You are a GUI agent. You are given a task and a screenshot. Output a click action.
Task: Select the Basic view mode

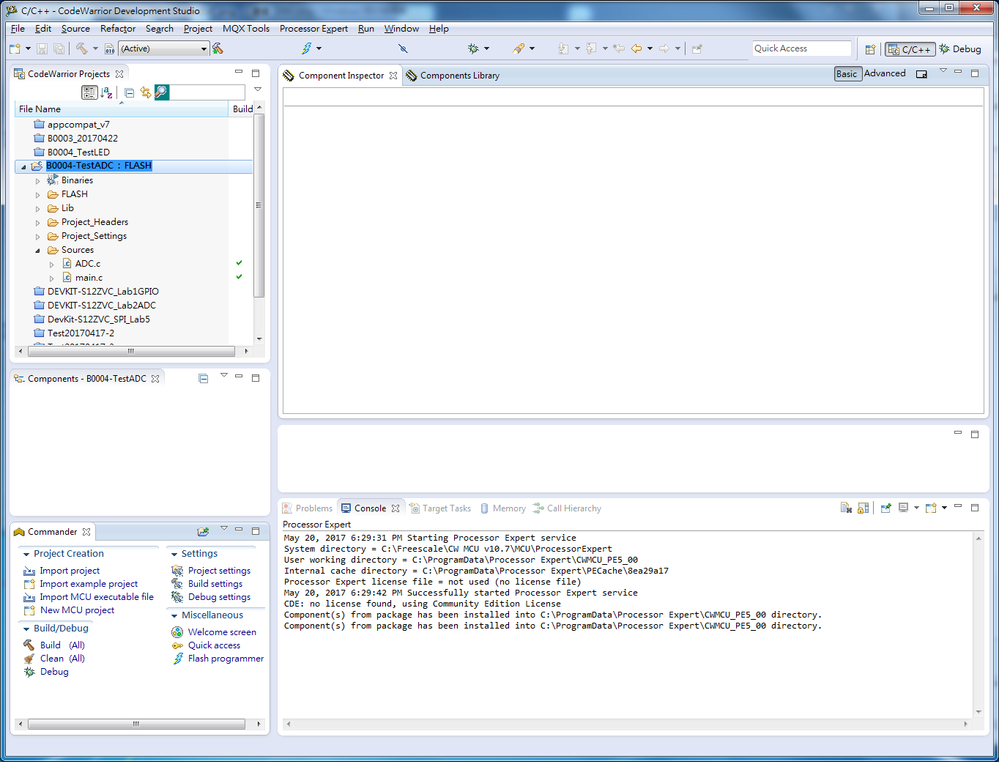click(x=847, y=74)
